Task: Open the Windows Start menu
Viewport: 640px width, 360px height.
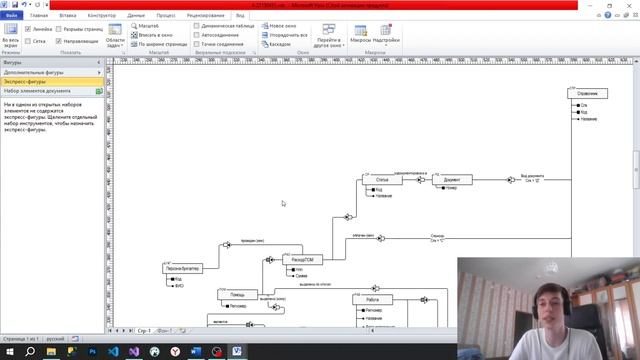Action: [9, 351]
